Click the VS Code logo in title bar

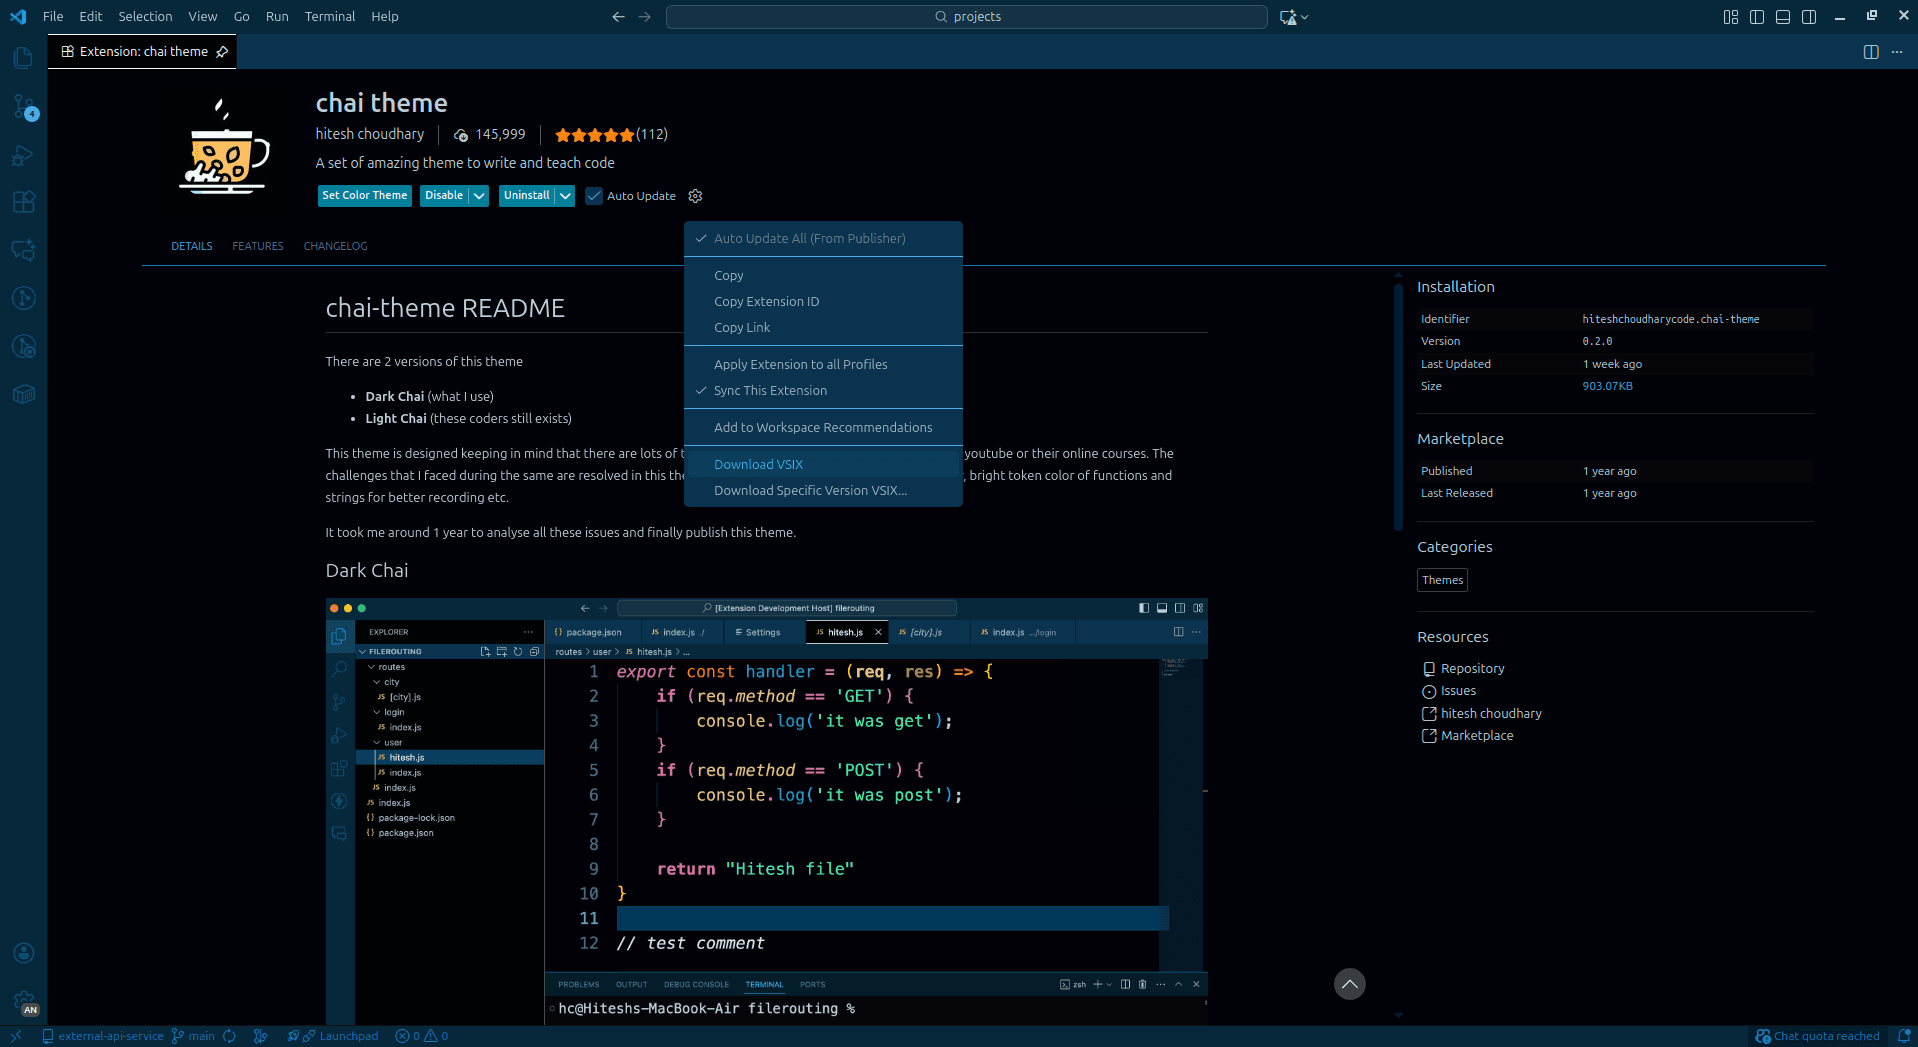tap(18, 17)
